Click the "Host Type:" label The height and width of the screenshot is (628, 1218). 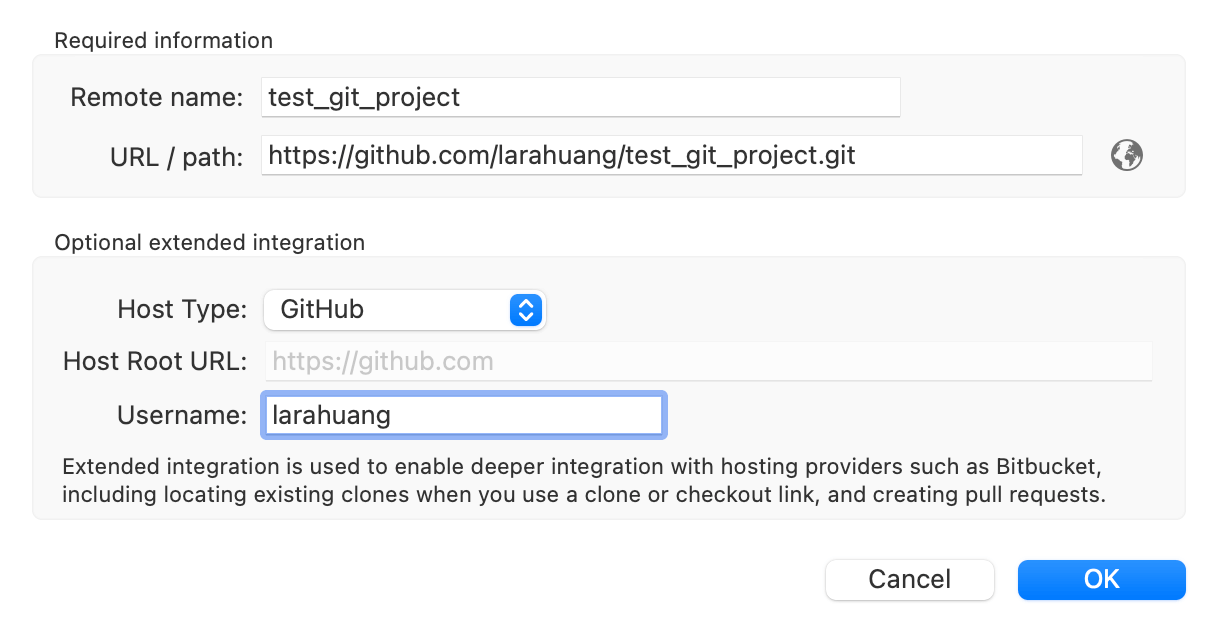pos(182,309)
